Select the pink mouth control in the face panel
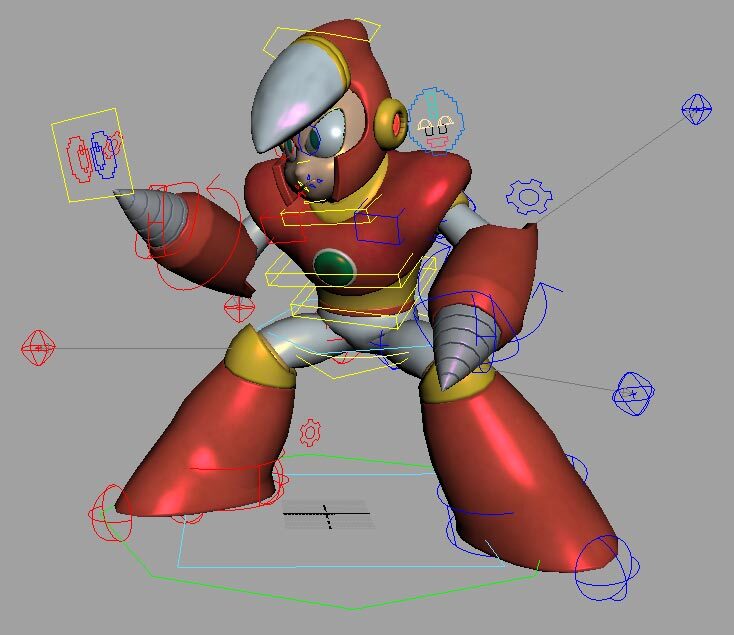Image resolution: width=734 pixels, height=635 pixels. 438,142
